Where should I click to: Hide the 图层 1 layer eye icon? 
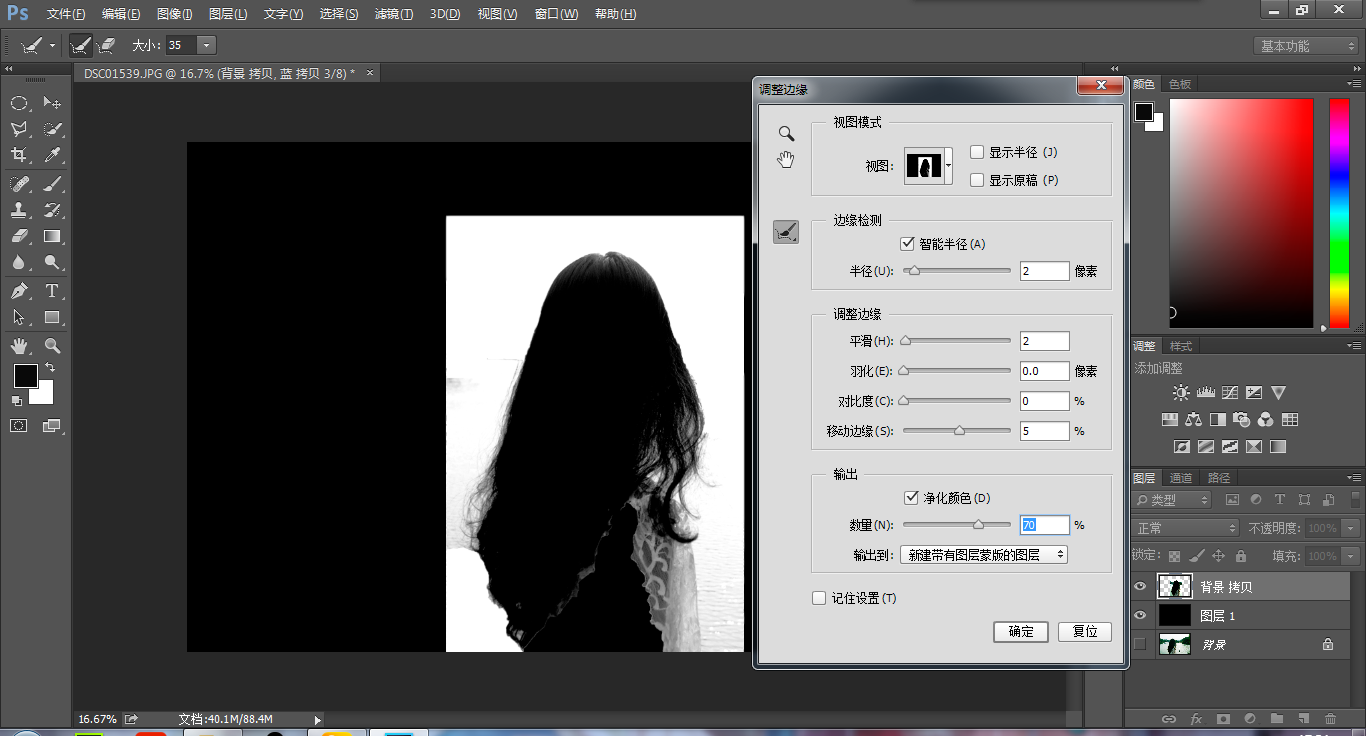click(1140, 616)
